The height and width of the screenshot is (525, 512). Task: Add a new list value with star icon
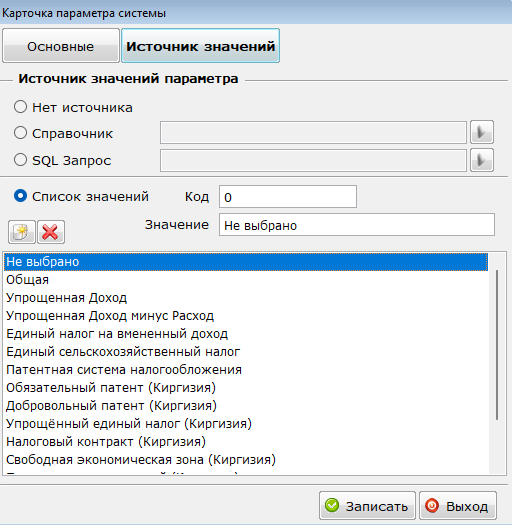coord(21,232)
